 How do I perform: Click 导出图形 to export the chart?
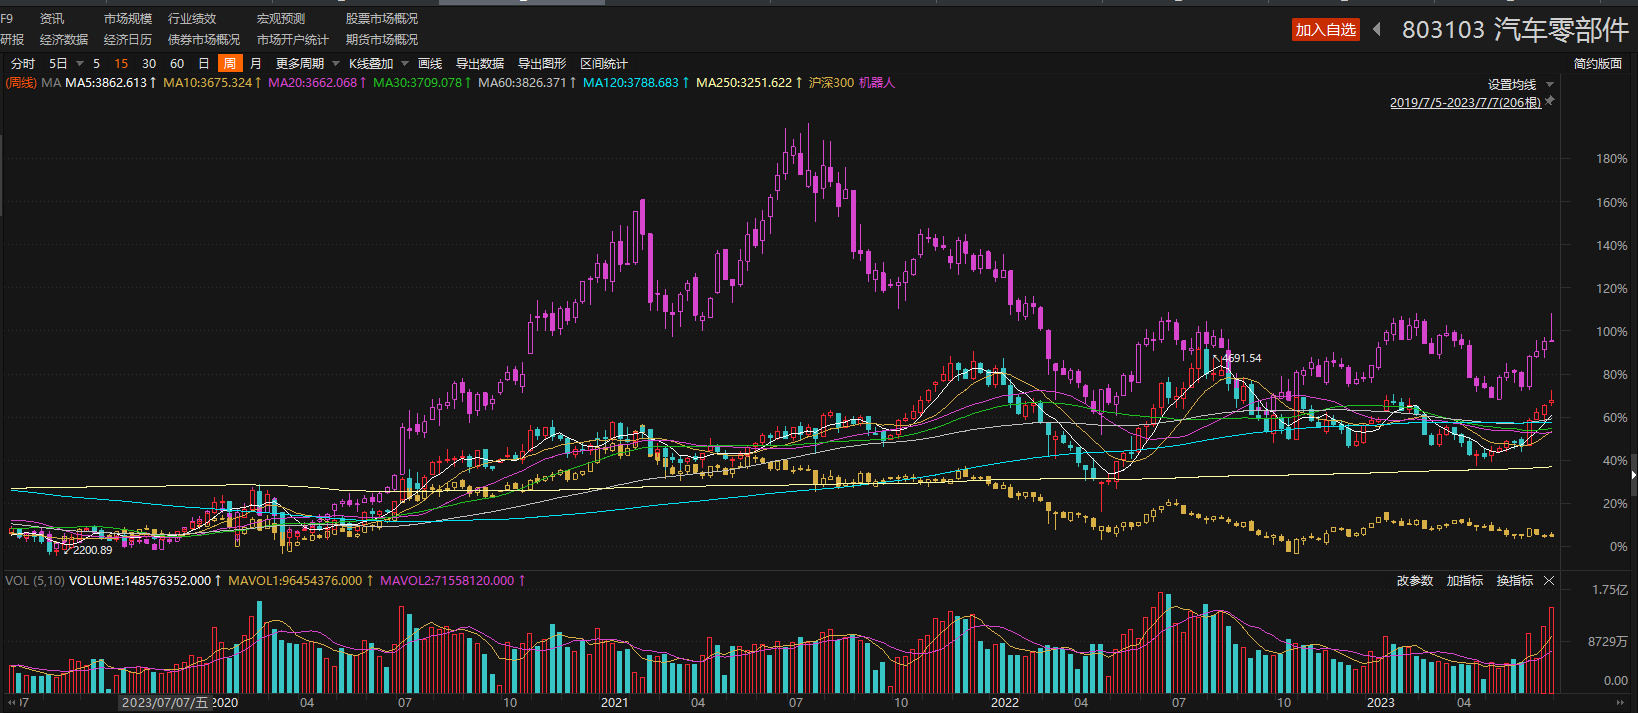tap(542, 64)
